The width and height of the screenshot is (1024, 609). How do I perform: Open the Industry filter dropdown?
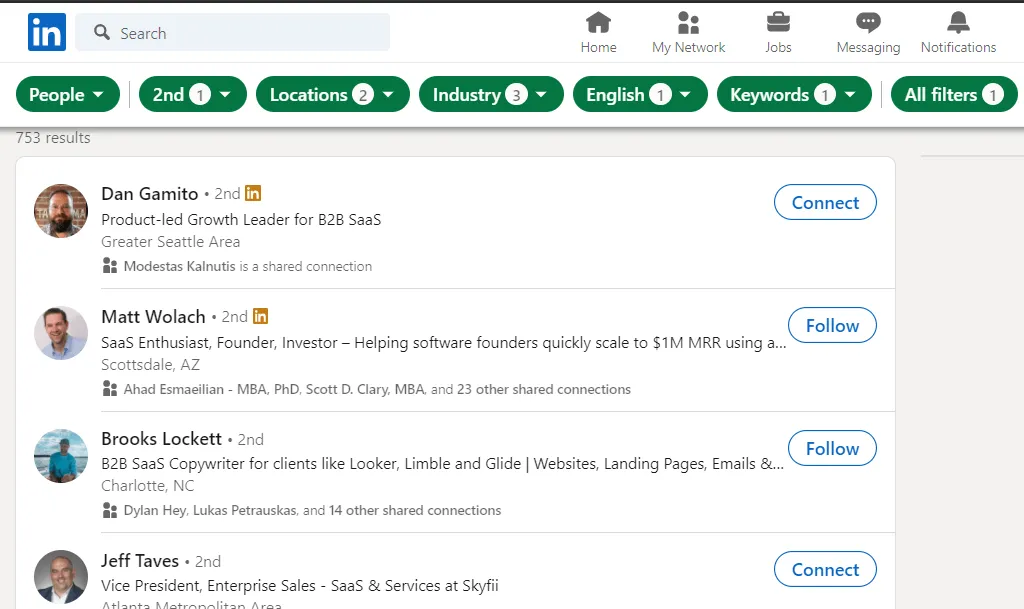pyautogui.click(x=490, y=95)
